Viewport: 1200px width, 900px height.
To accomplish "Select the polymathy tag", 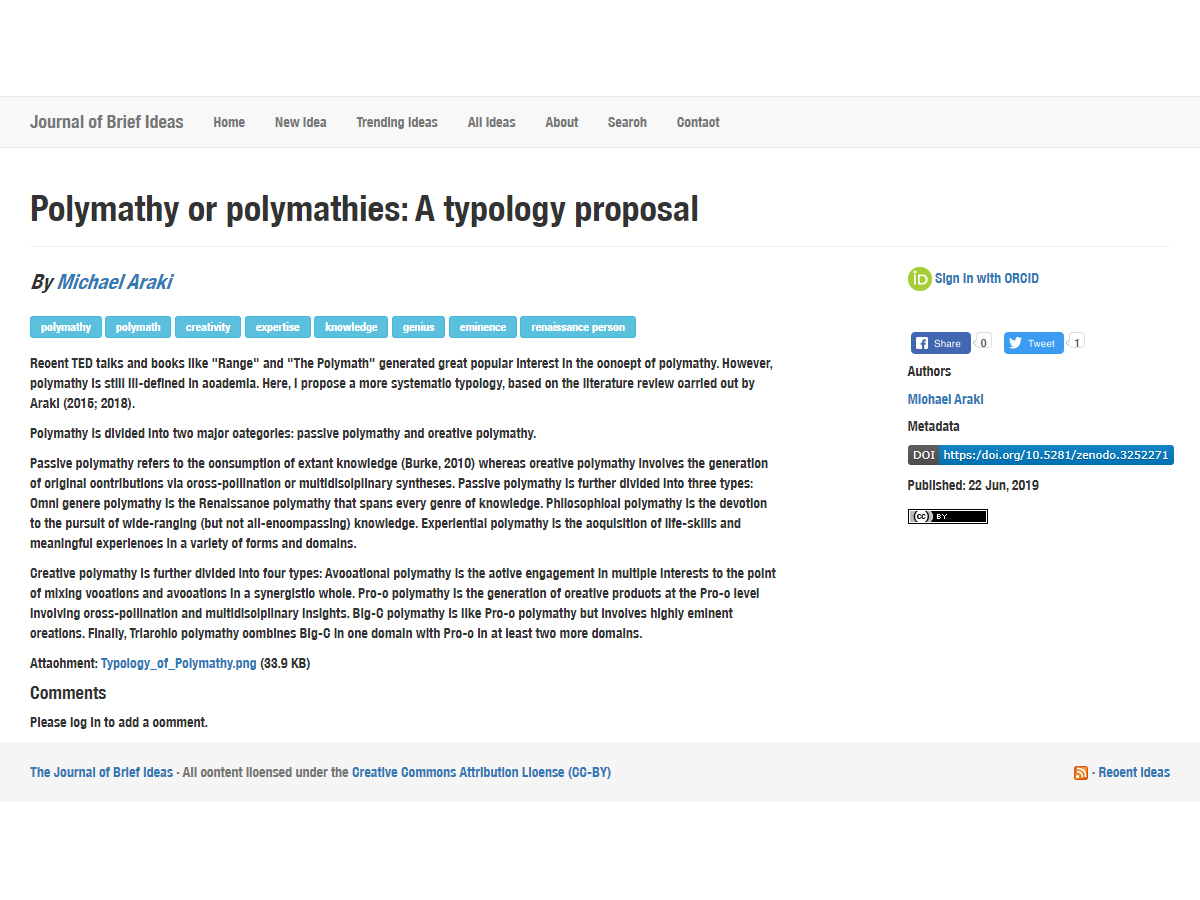I will (x=66, y=327).
